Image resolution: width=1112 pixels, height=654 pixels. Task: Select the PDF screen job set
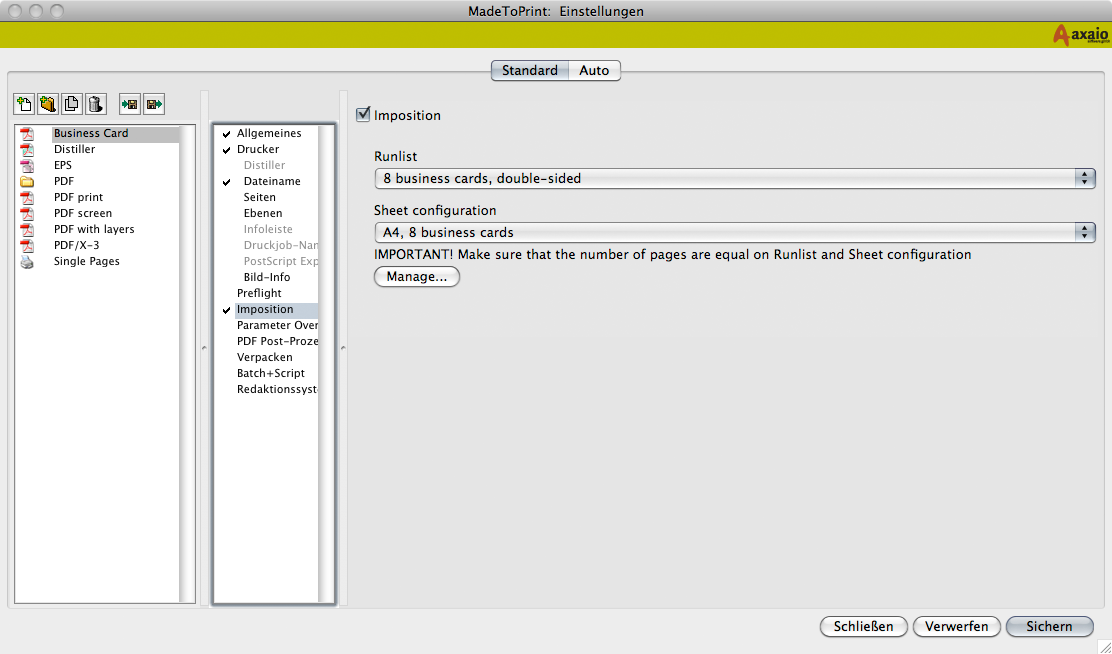[x=83, y=214]
